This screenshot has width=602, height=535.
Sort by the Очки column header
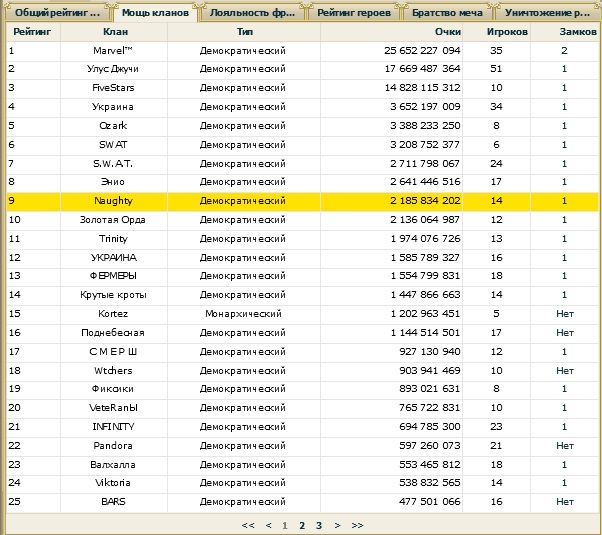[x=448, y=32]
